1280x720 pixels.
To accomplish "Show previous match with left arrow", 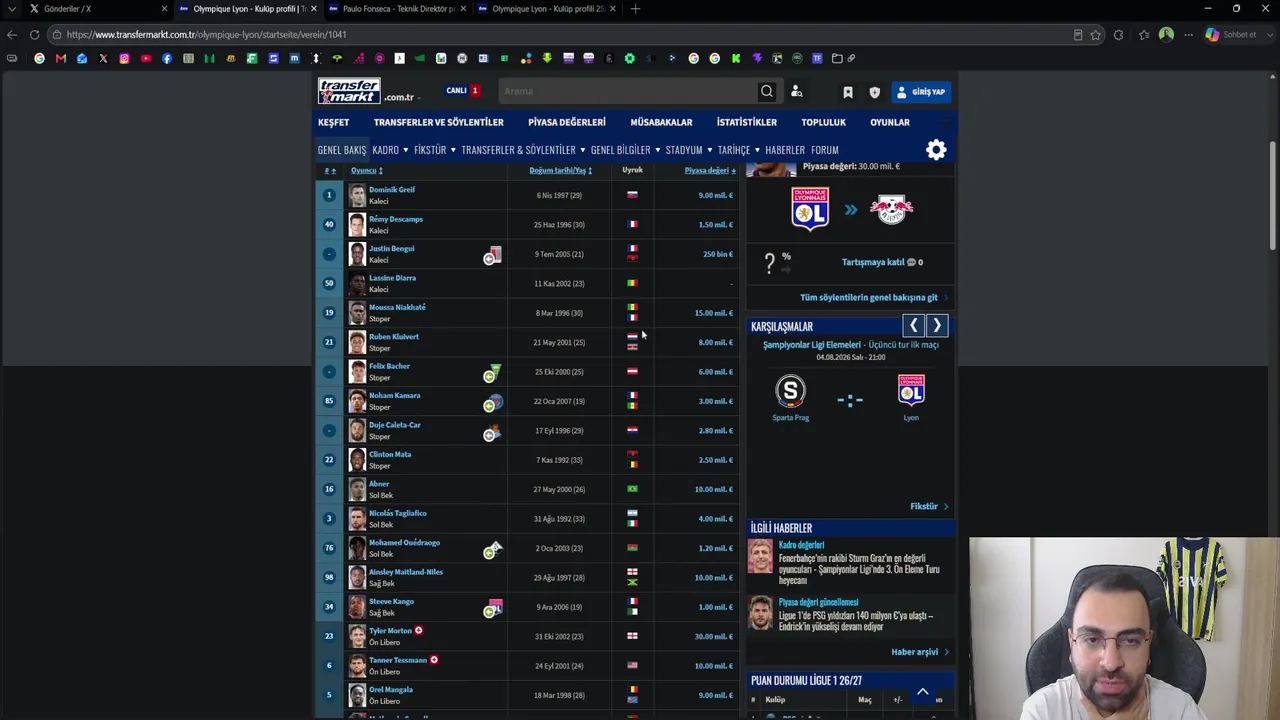I will click(x=913, y=326).
